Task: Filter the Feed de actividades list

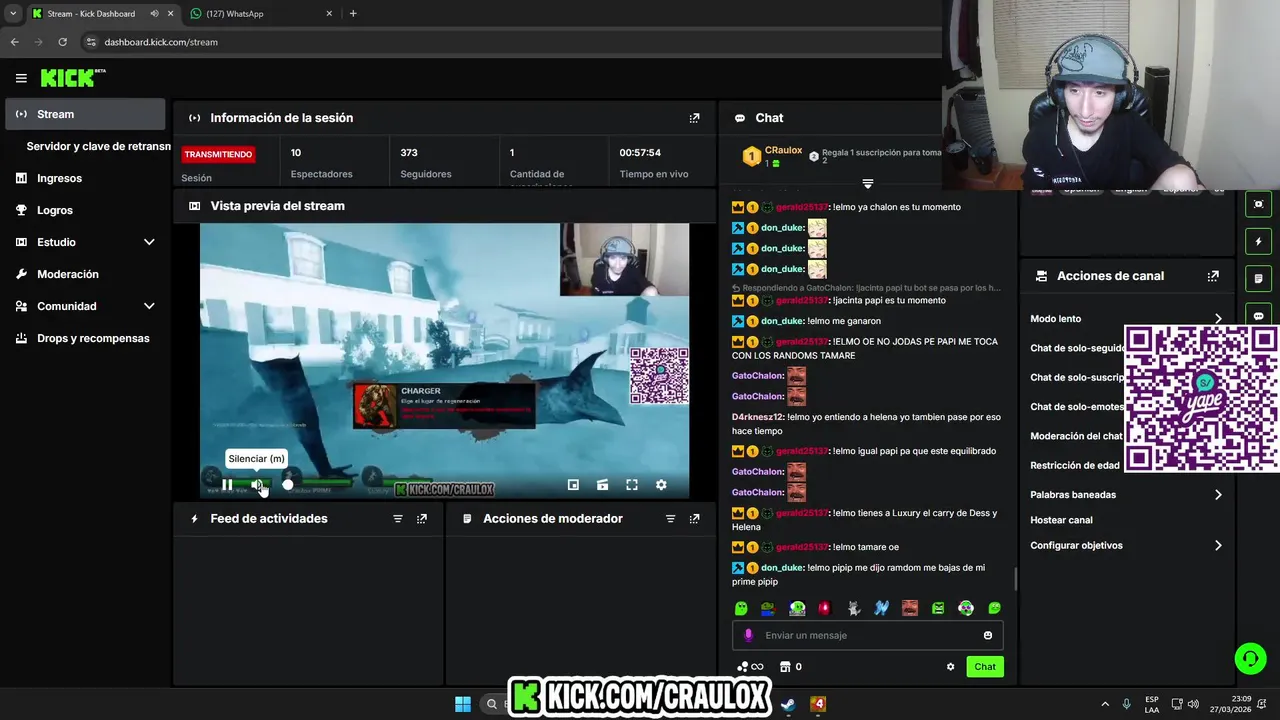Action: click(397, 519)
